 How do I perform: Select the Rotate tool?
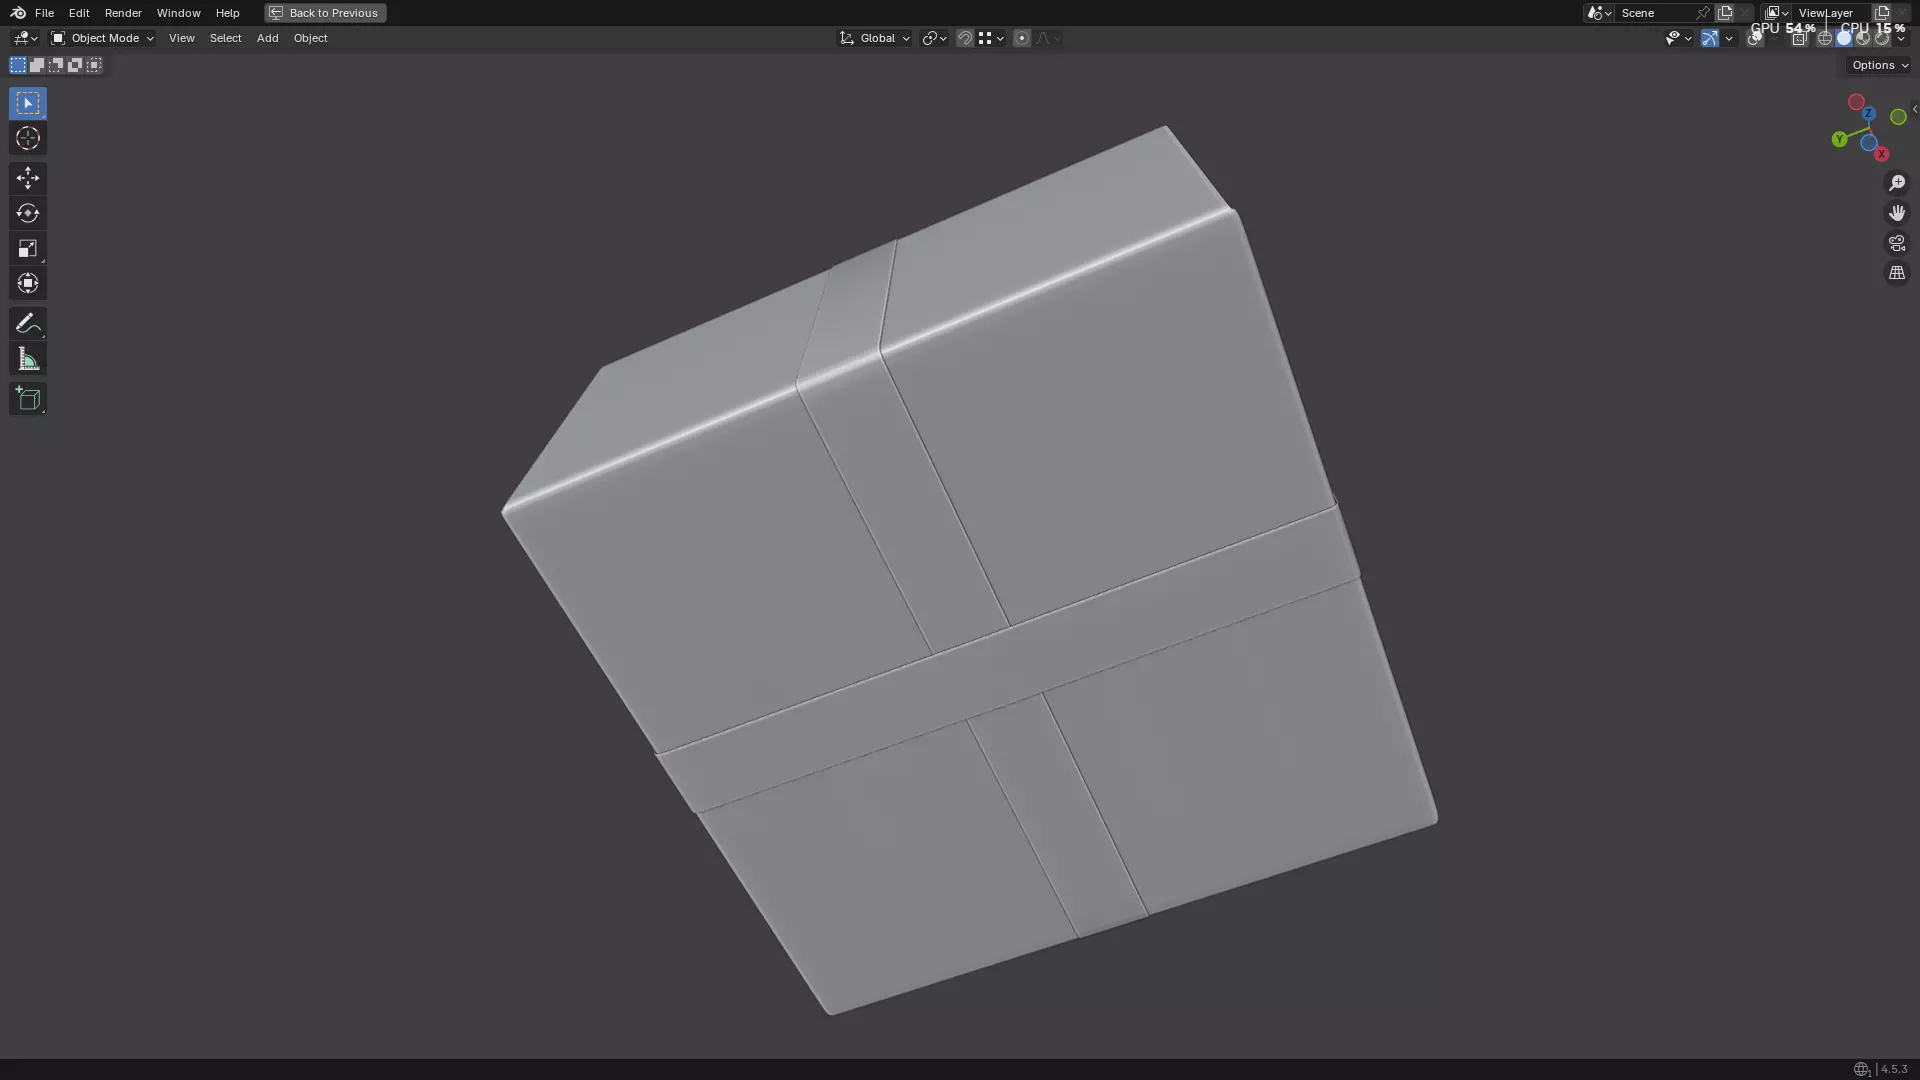coord(27,213)
